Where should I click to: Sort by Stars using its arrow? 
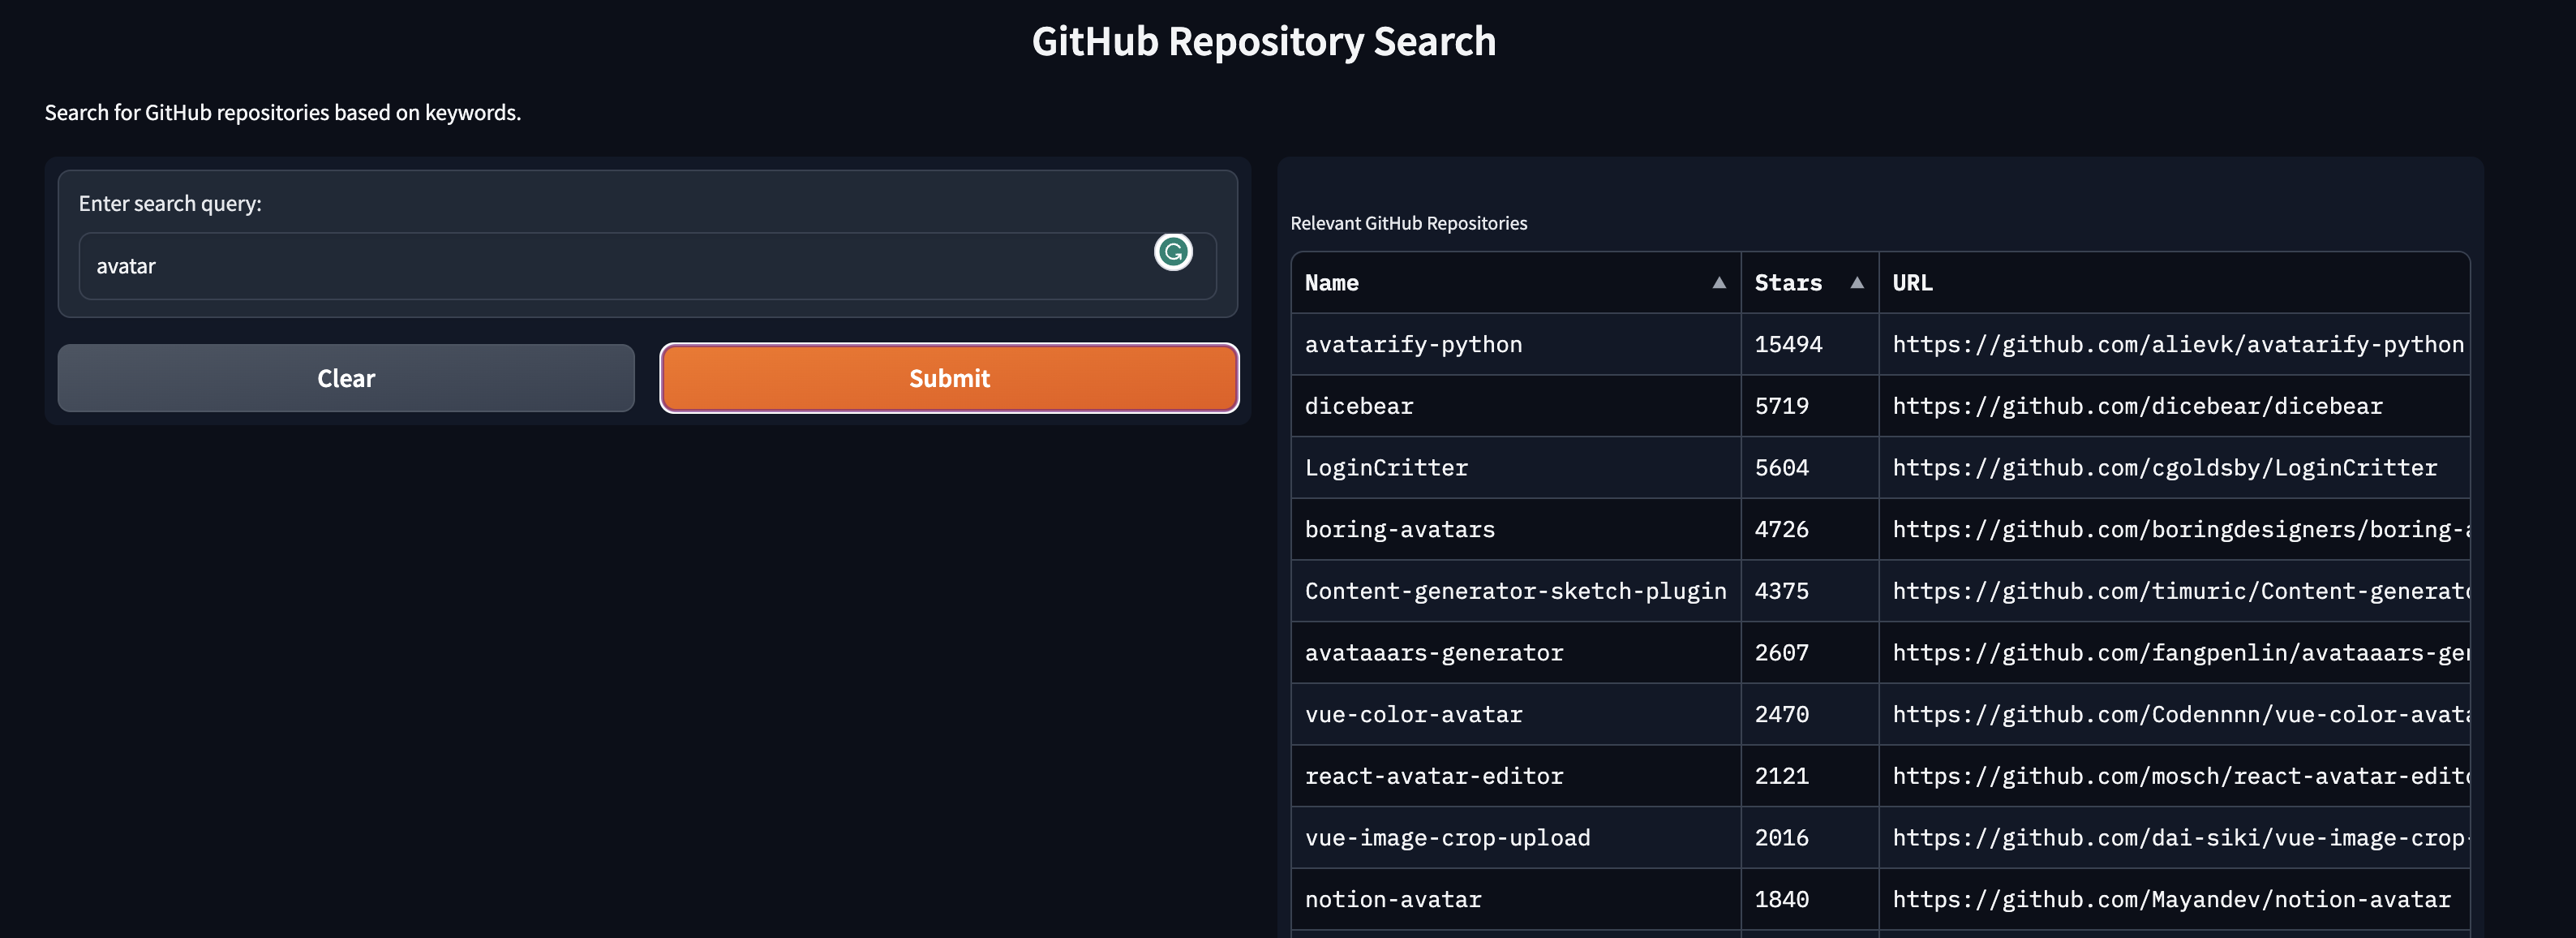pos(1857,283)
